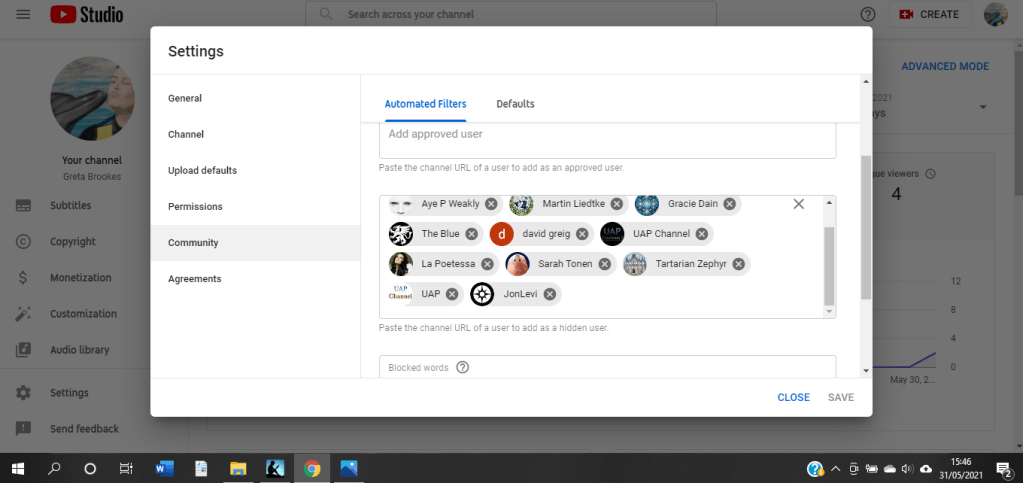
Task: Remove Martin Liedtke chip from list
Action: pyautogui.click(x=617, y=204)
